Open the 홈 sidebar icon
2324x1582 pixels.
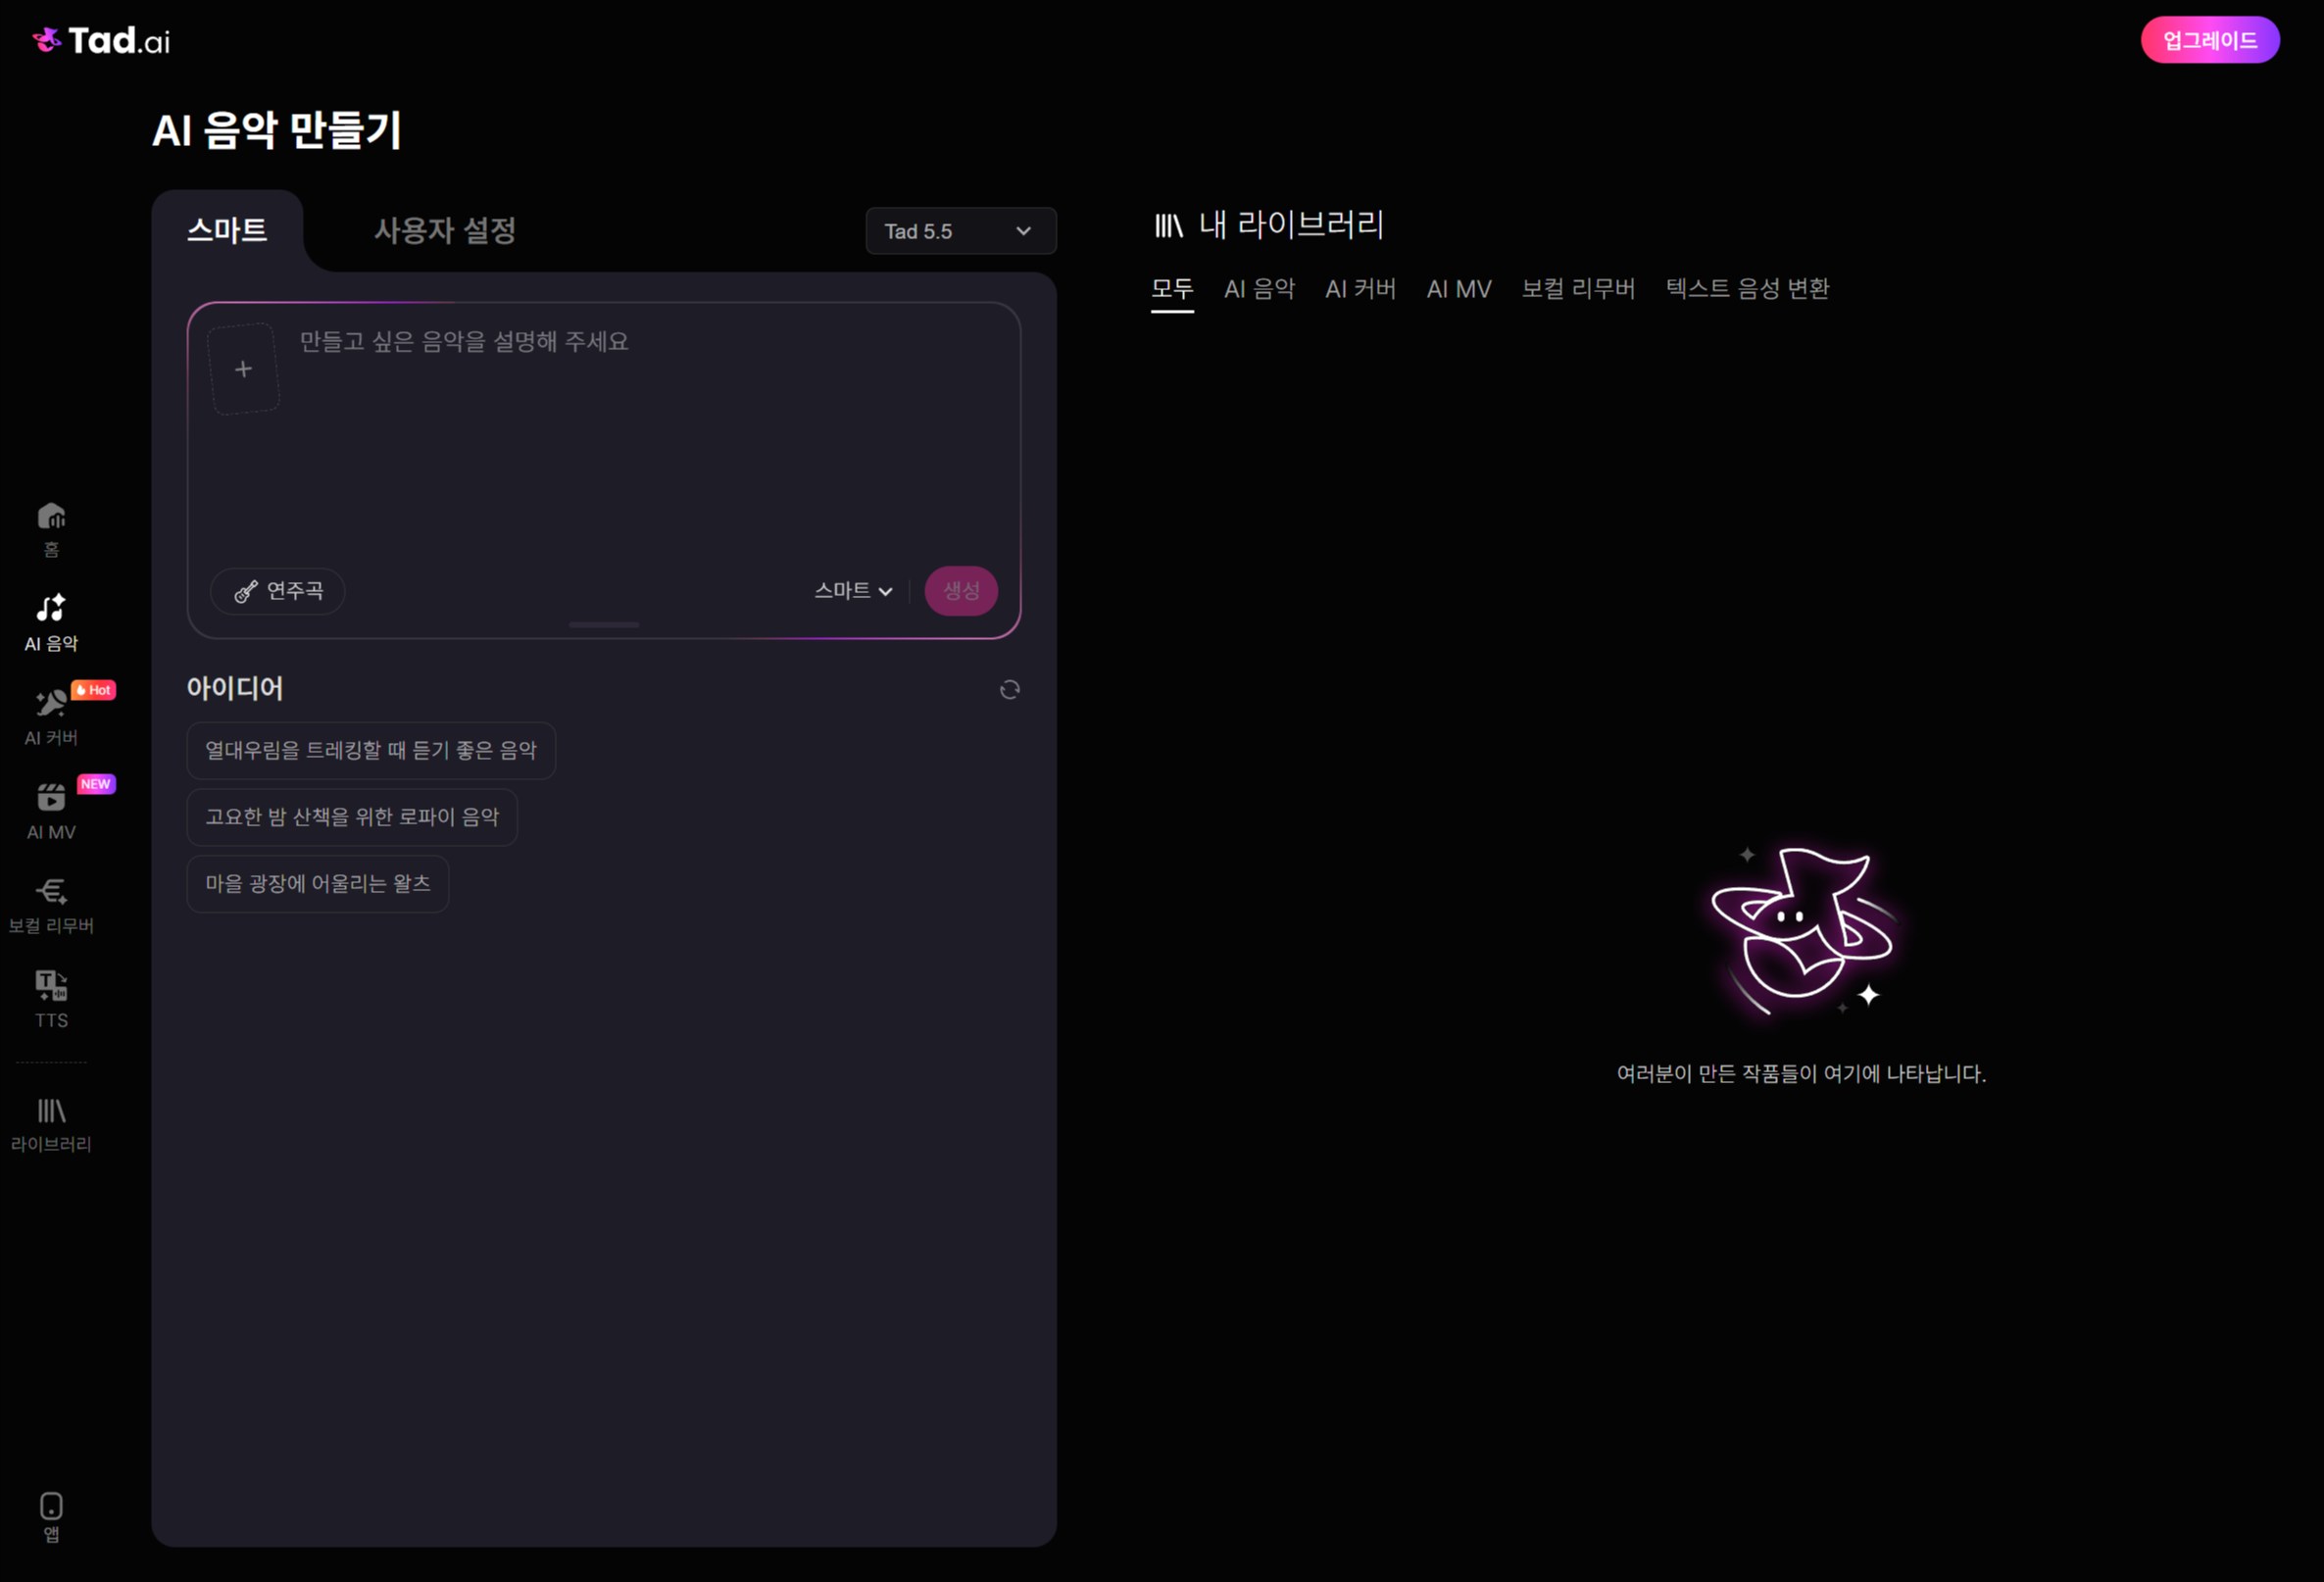point(51,529)
